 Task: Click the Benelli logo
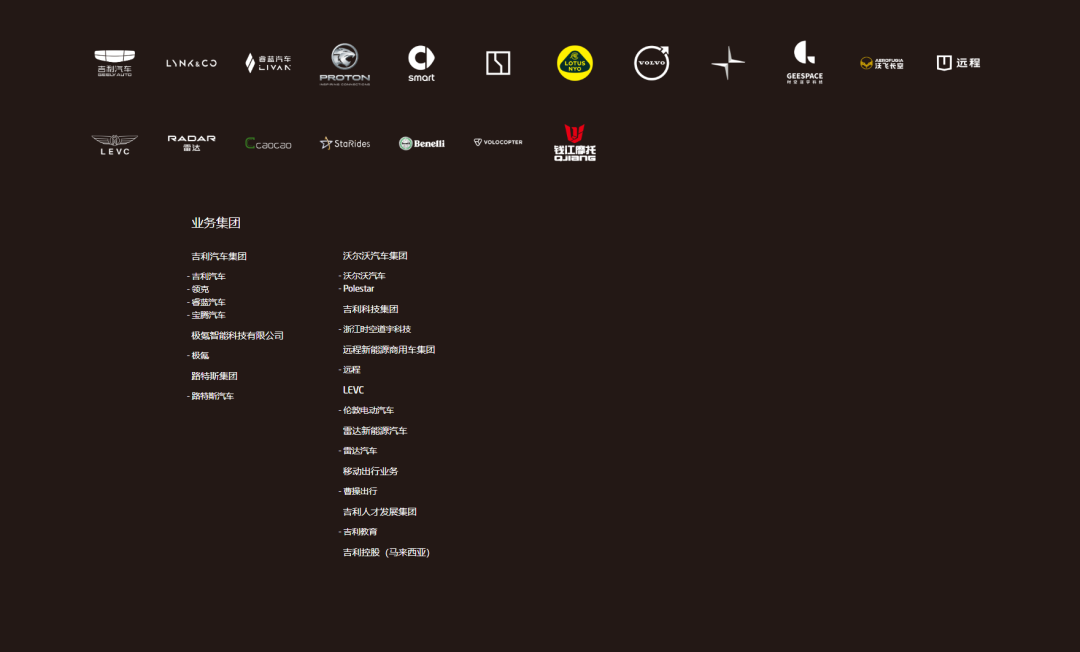[x=422, y=143]
